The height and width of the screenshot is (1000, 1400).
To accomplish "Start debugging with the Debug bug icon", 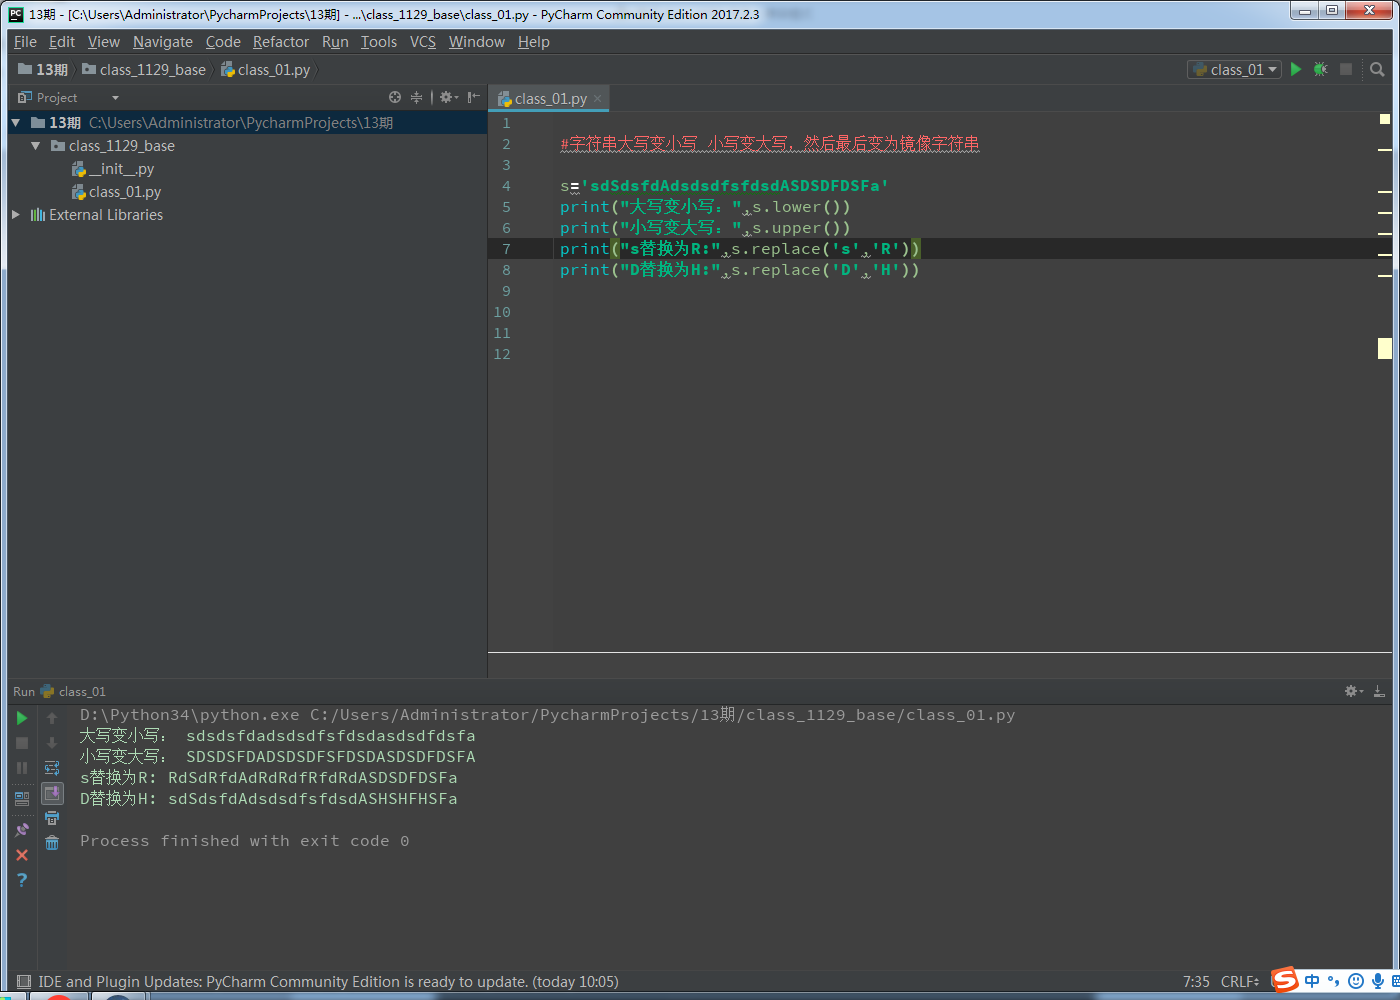I will 1320,69.
